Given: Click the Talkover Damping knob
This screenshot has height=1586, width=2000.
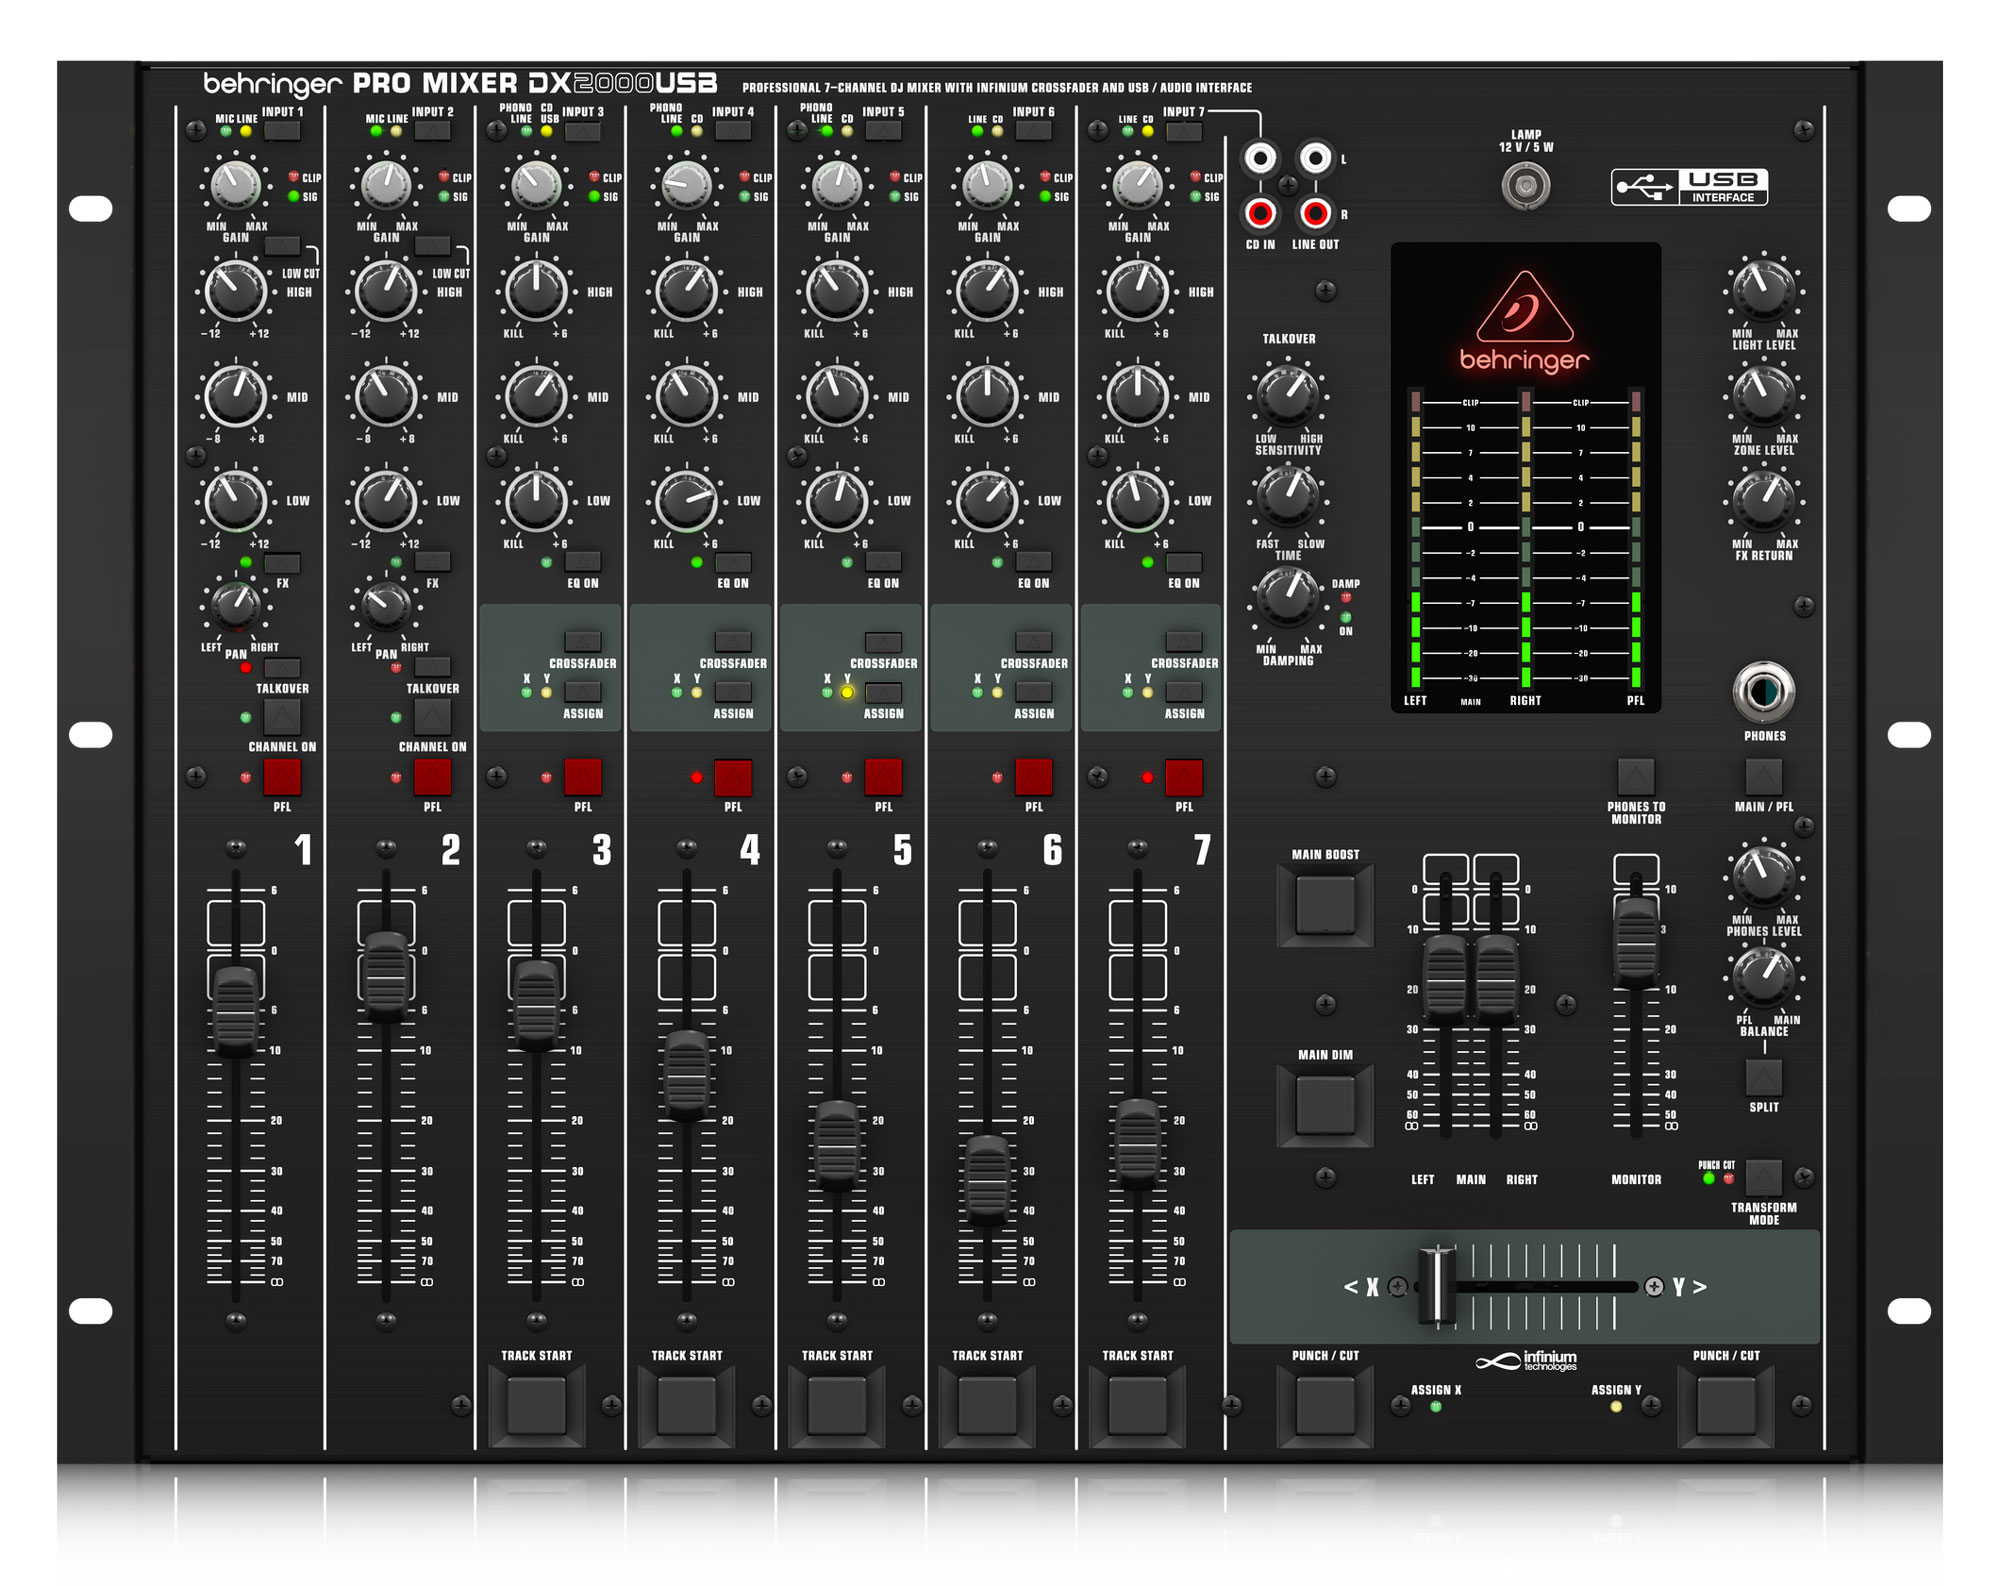Looking at the screenshot, I should coord(1288,597).
